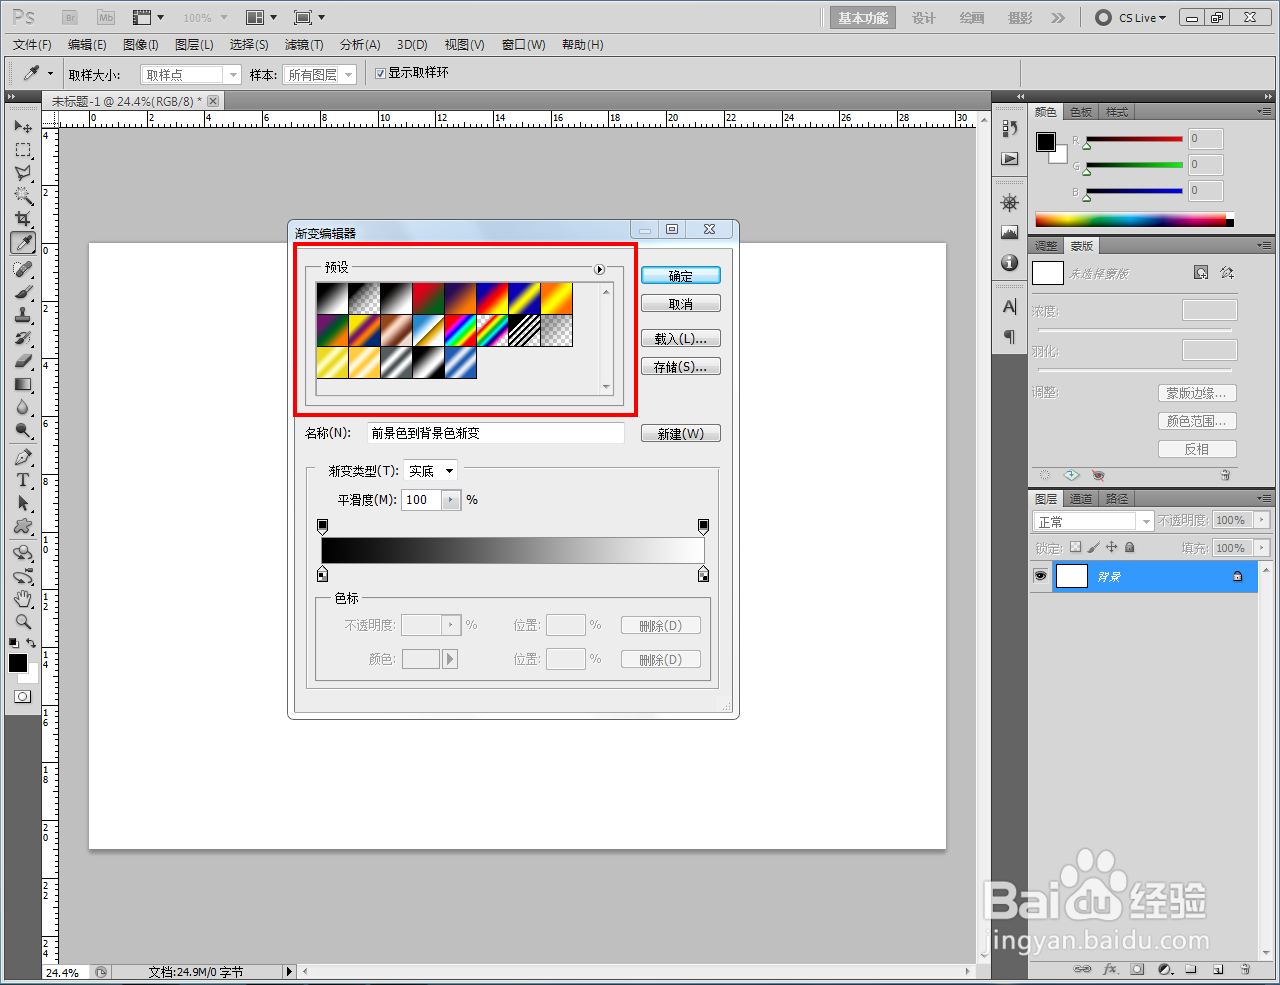
Task: Switch to 通道 tab
Action: pos(1081,499)
